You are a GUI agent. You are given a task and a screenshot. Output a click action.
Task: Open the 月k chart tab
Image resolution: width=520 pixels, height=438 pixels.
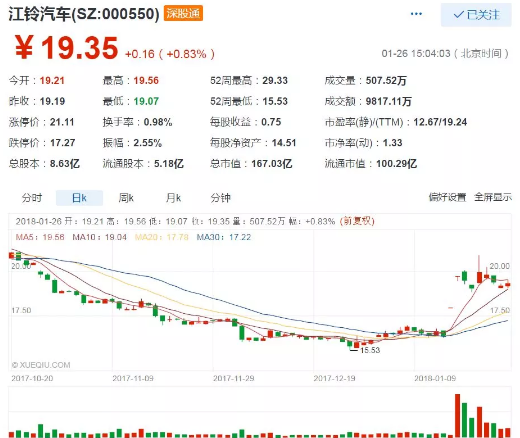point(173,198)
